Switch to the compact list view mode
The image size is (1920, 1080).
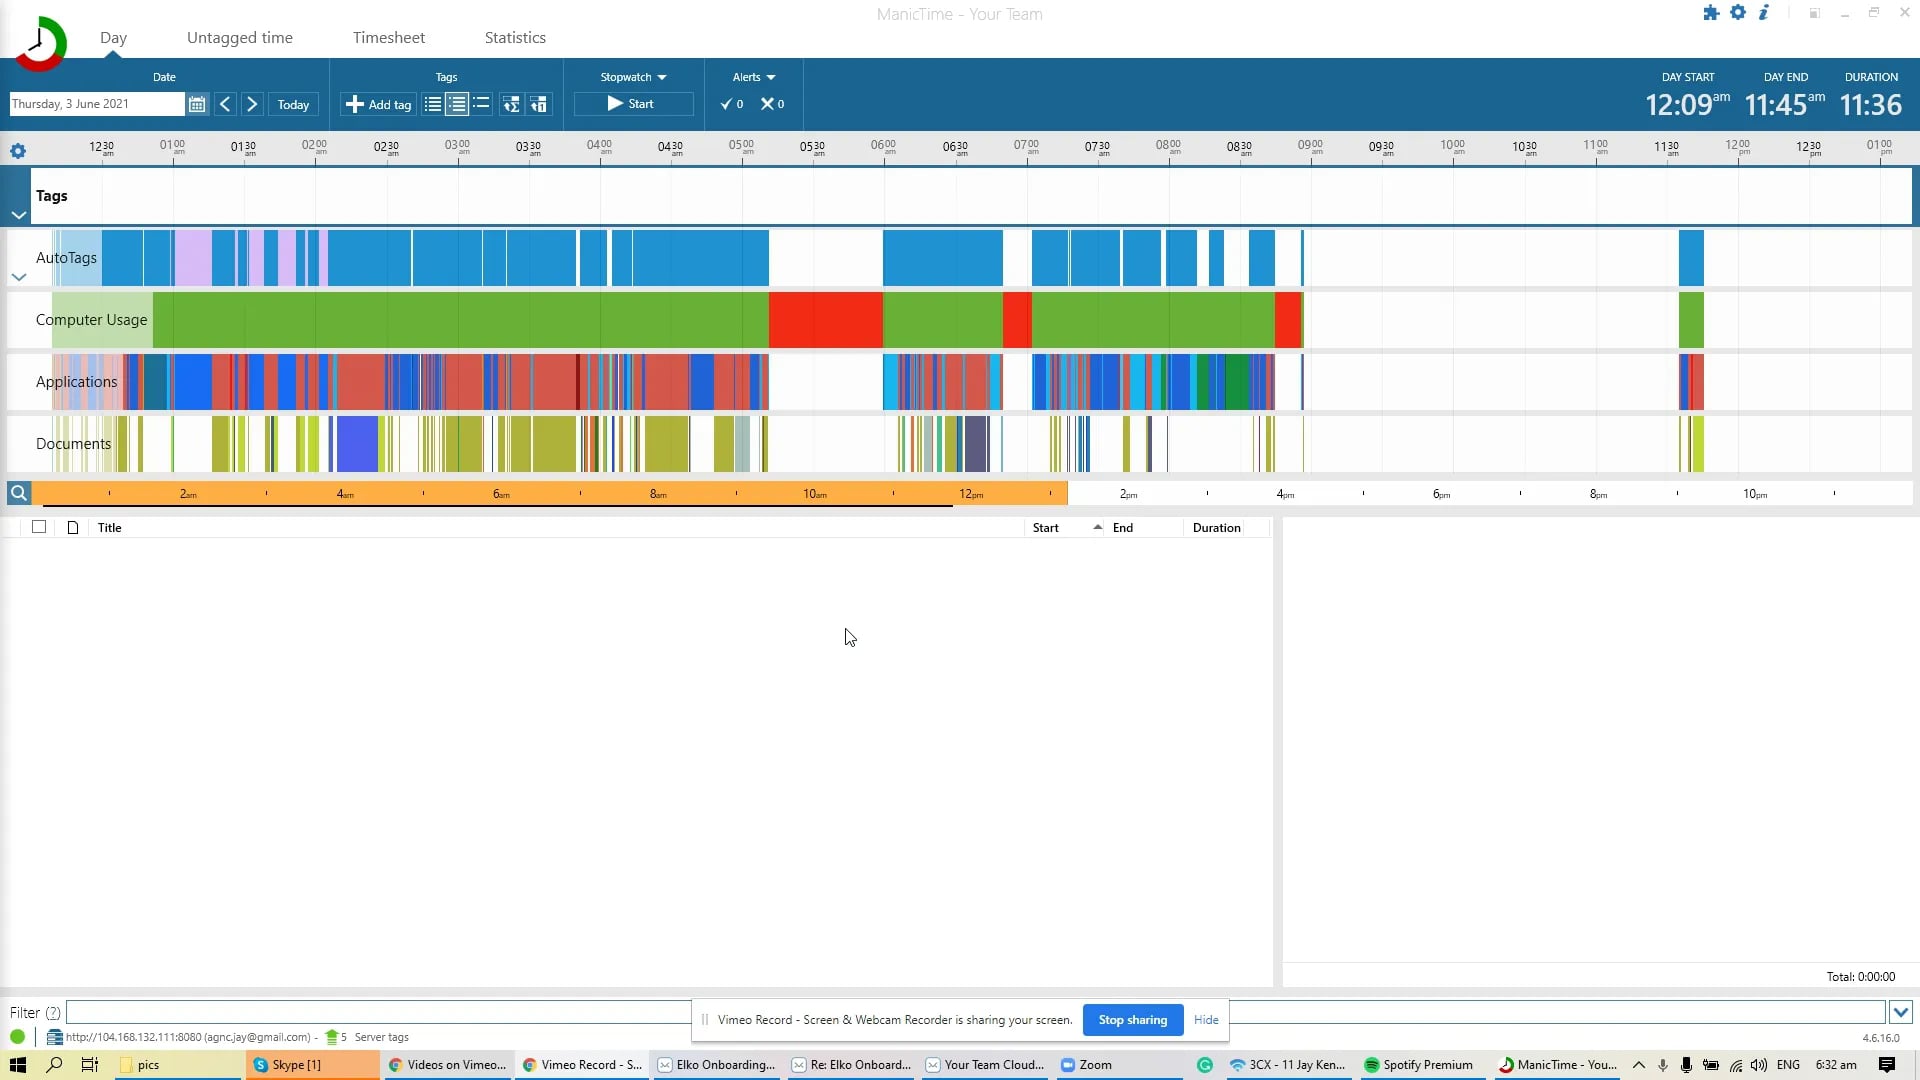pyautogui.click(x=481, y=104)
